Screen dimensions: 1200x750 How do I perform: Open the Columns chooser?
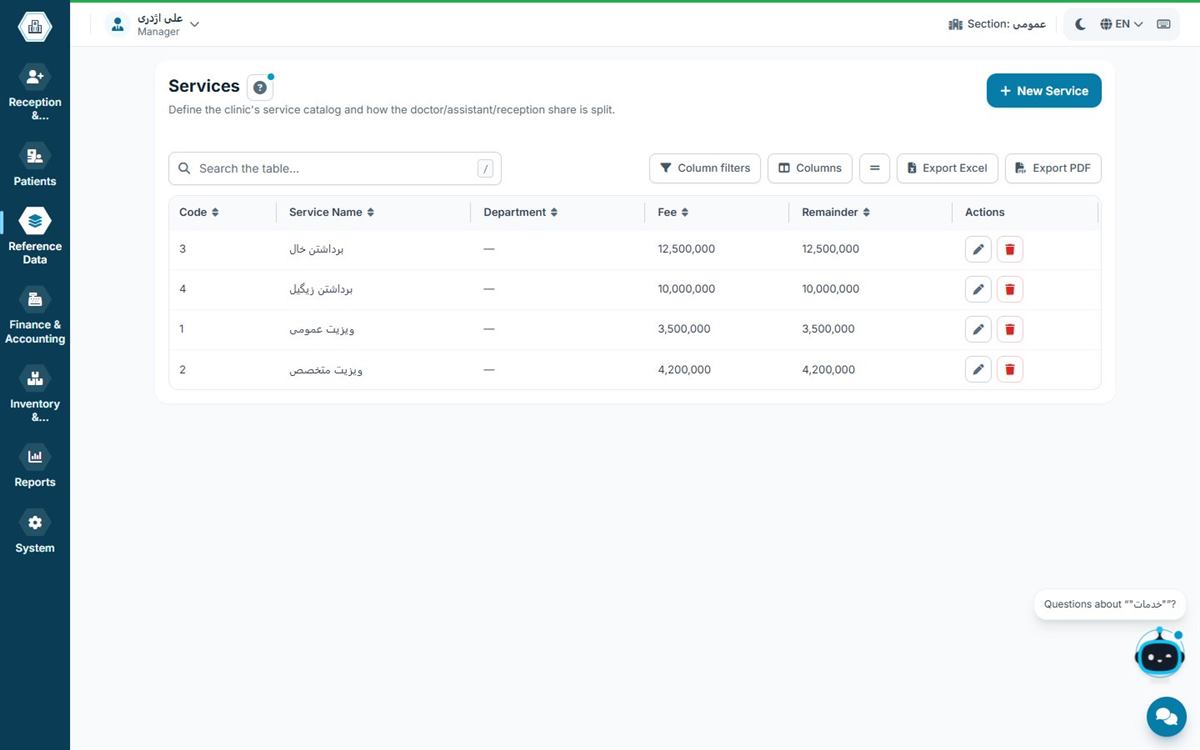tap(810, 168)
